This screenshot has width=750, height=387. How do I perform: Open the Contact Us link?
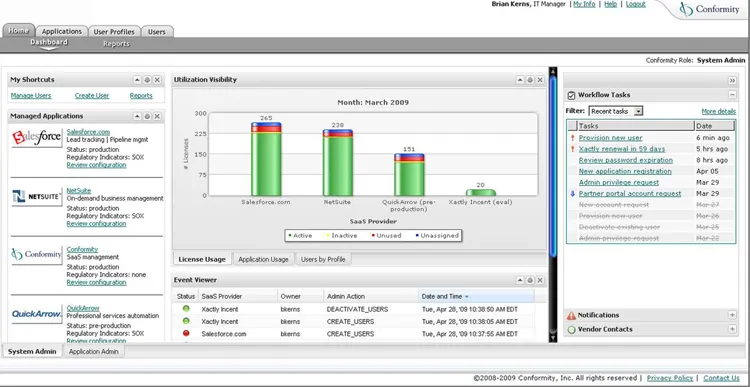[x=721, y=378]
